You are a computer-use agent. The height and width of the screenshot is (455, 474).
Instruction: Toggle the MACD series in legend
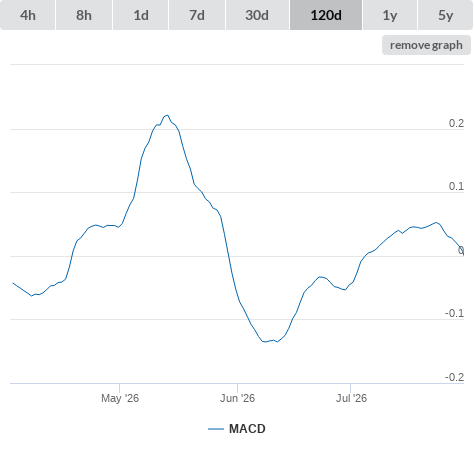point(247,429)
